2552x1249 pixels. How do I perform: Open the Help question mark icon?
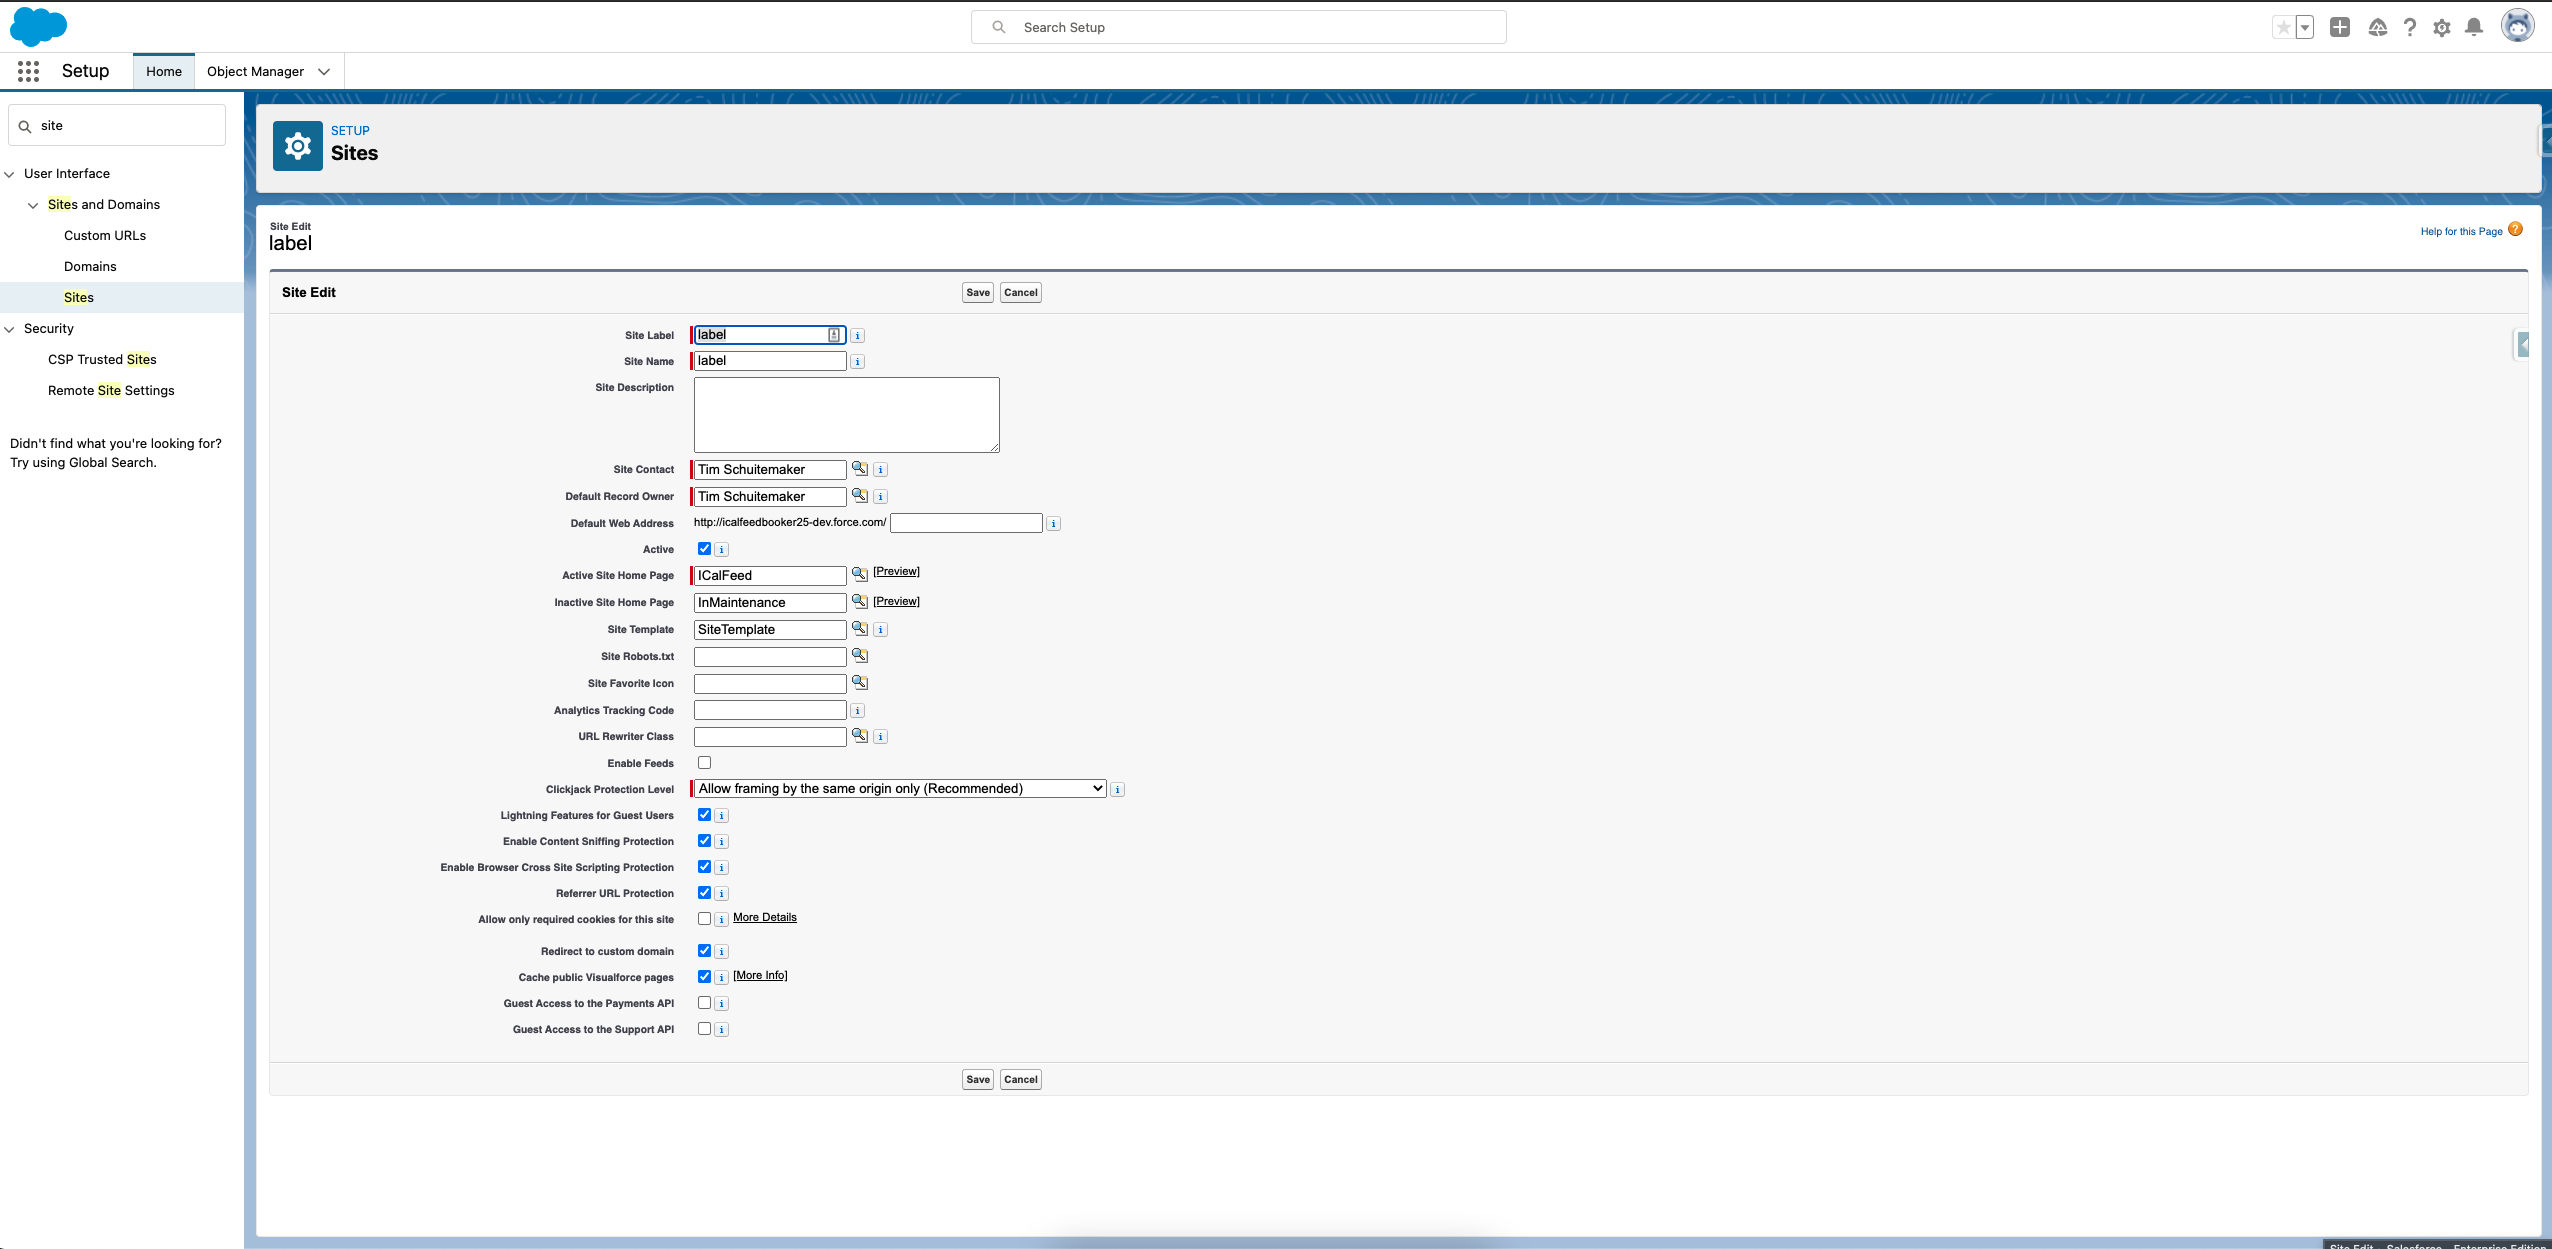pos(2410,28)
